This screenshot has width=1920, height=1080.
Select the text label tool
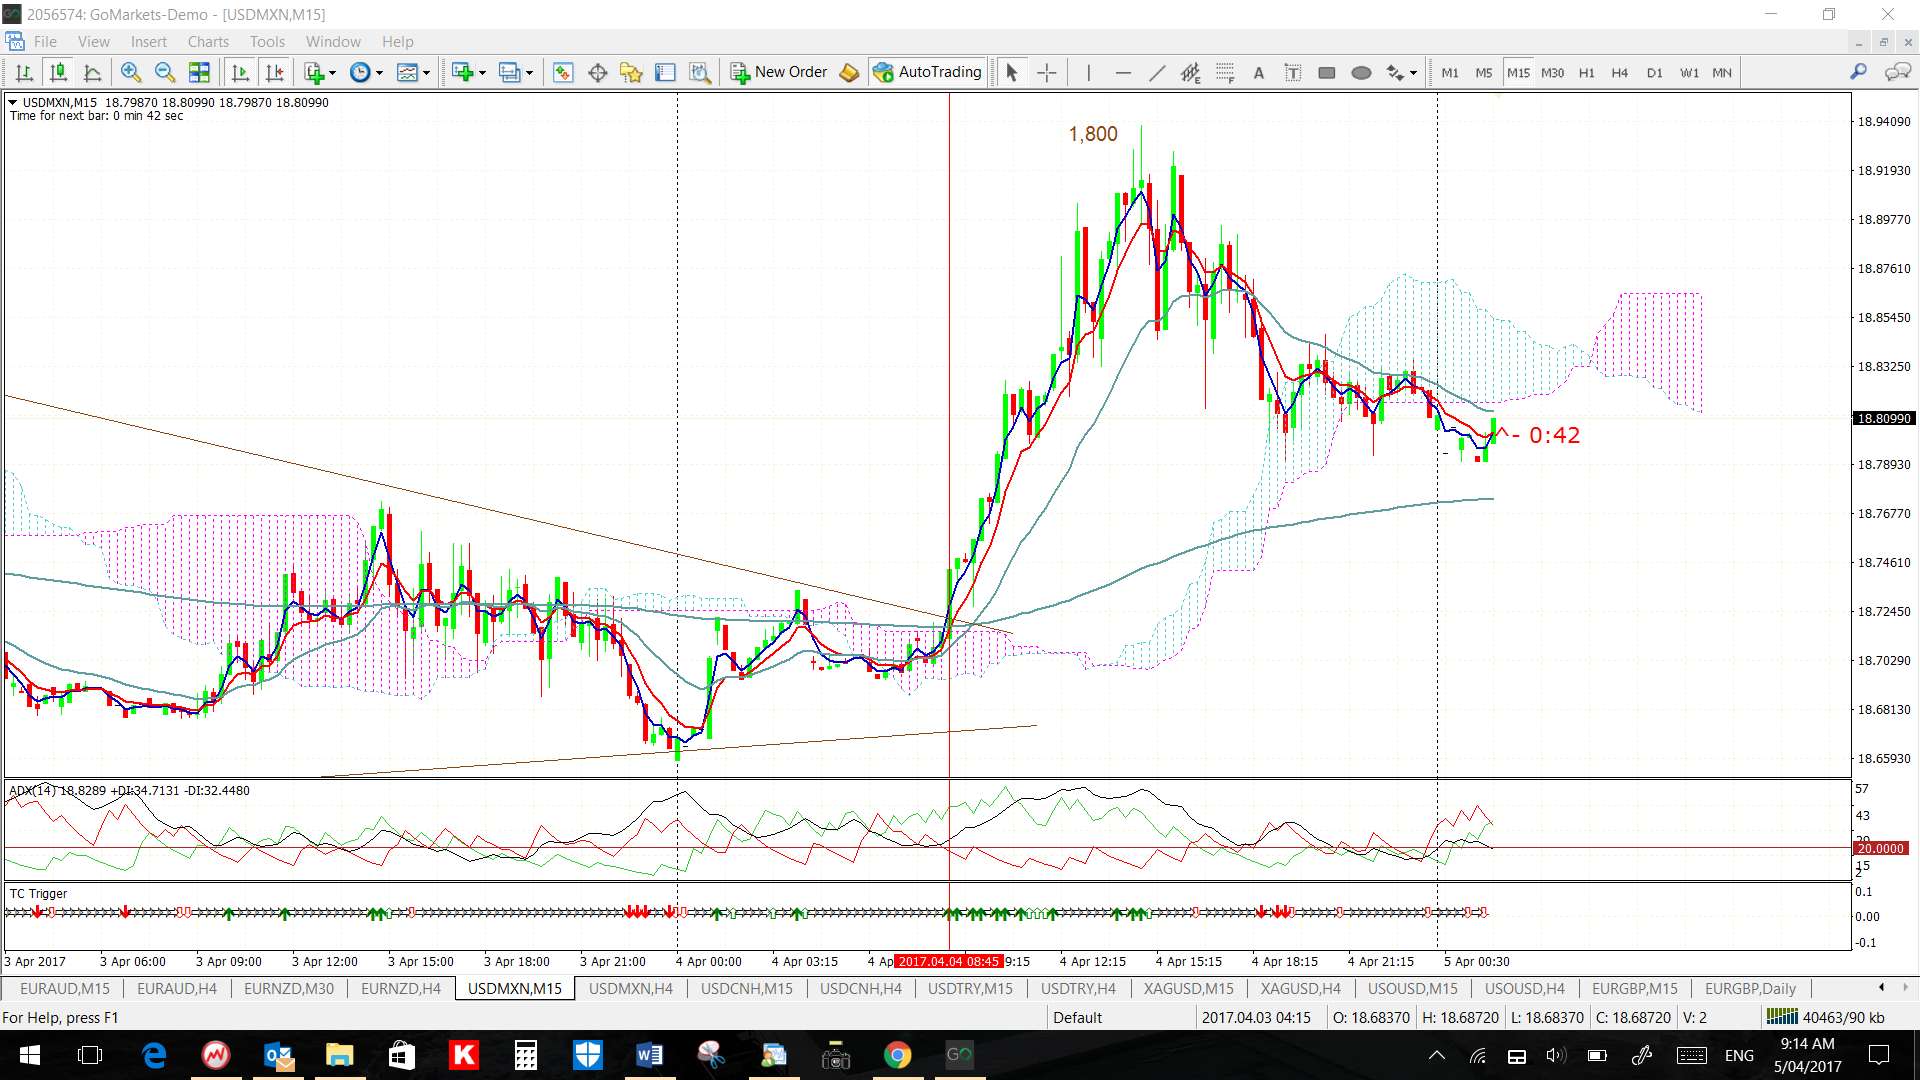[x=1293, y=72]
